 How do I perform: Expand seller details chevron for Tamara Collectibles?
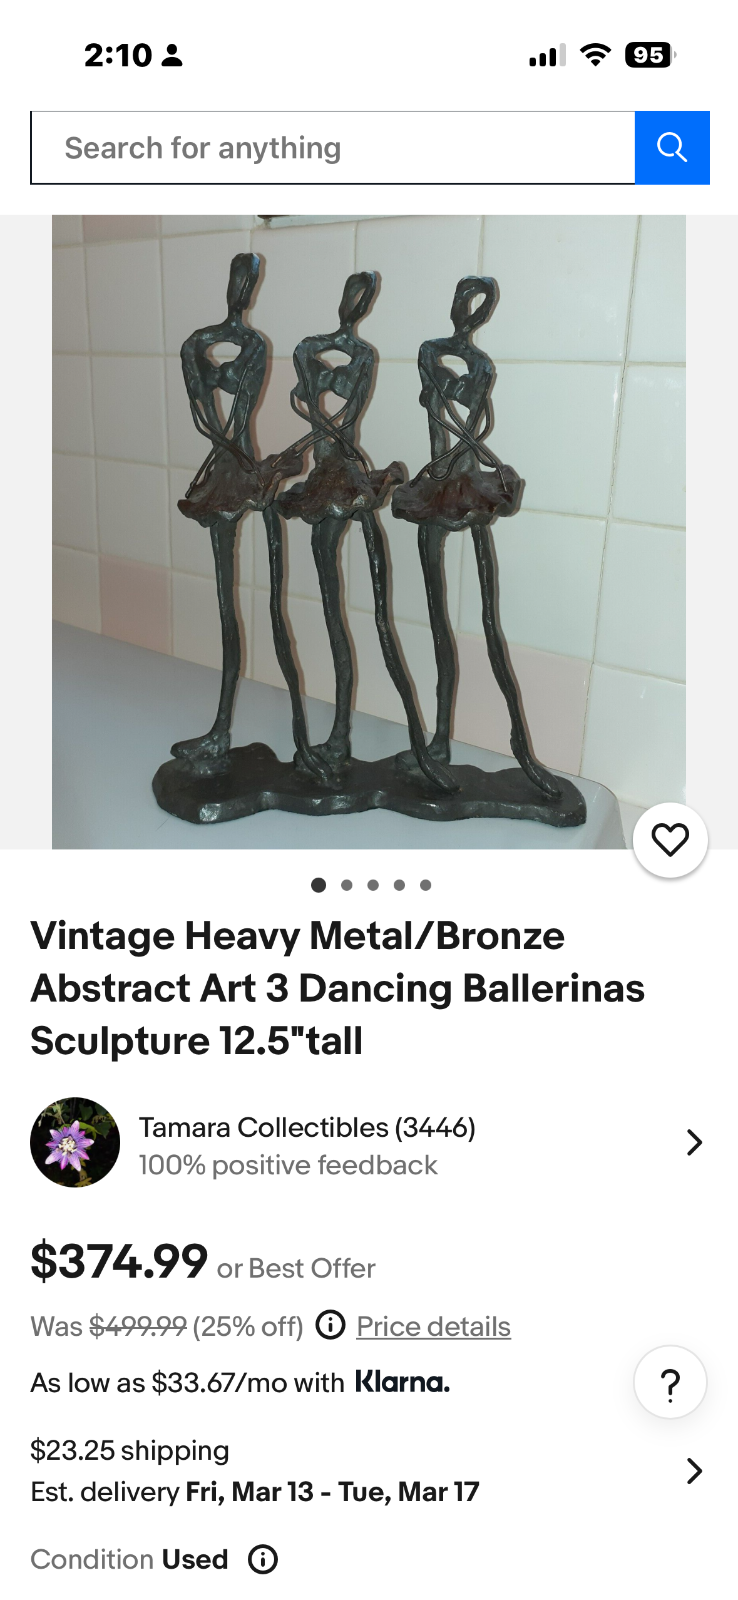click(694, 1142)
